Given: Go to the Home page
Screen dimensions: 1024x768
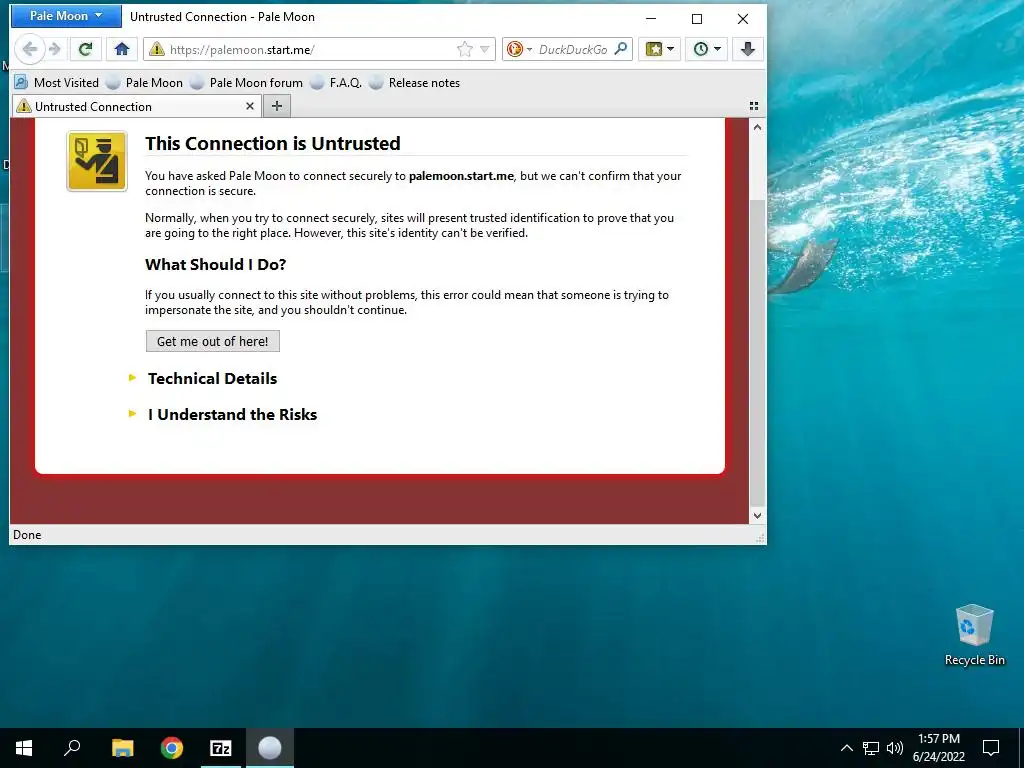Looking at the screenshot, I should pyautogui.click(x=122, y=49).
